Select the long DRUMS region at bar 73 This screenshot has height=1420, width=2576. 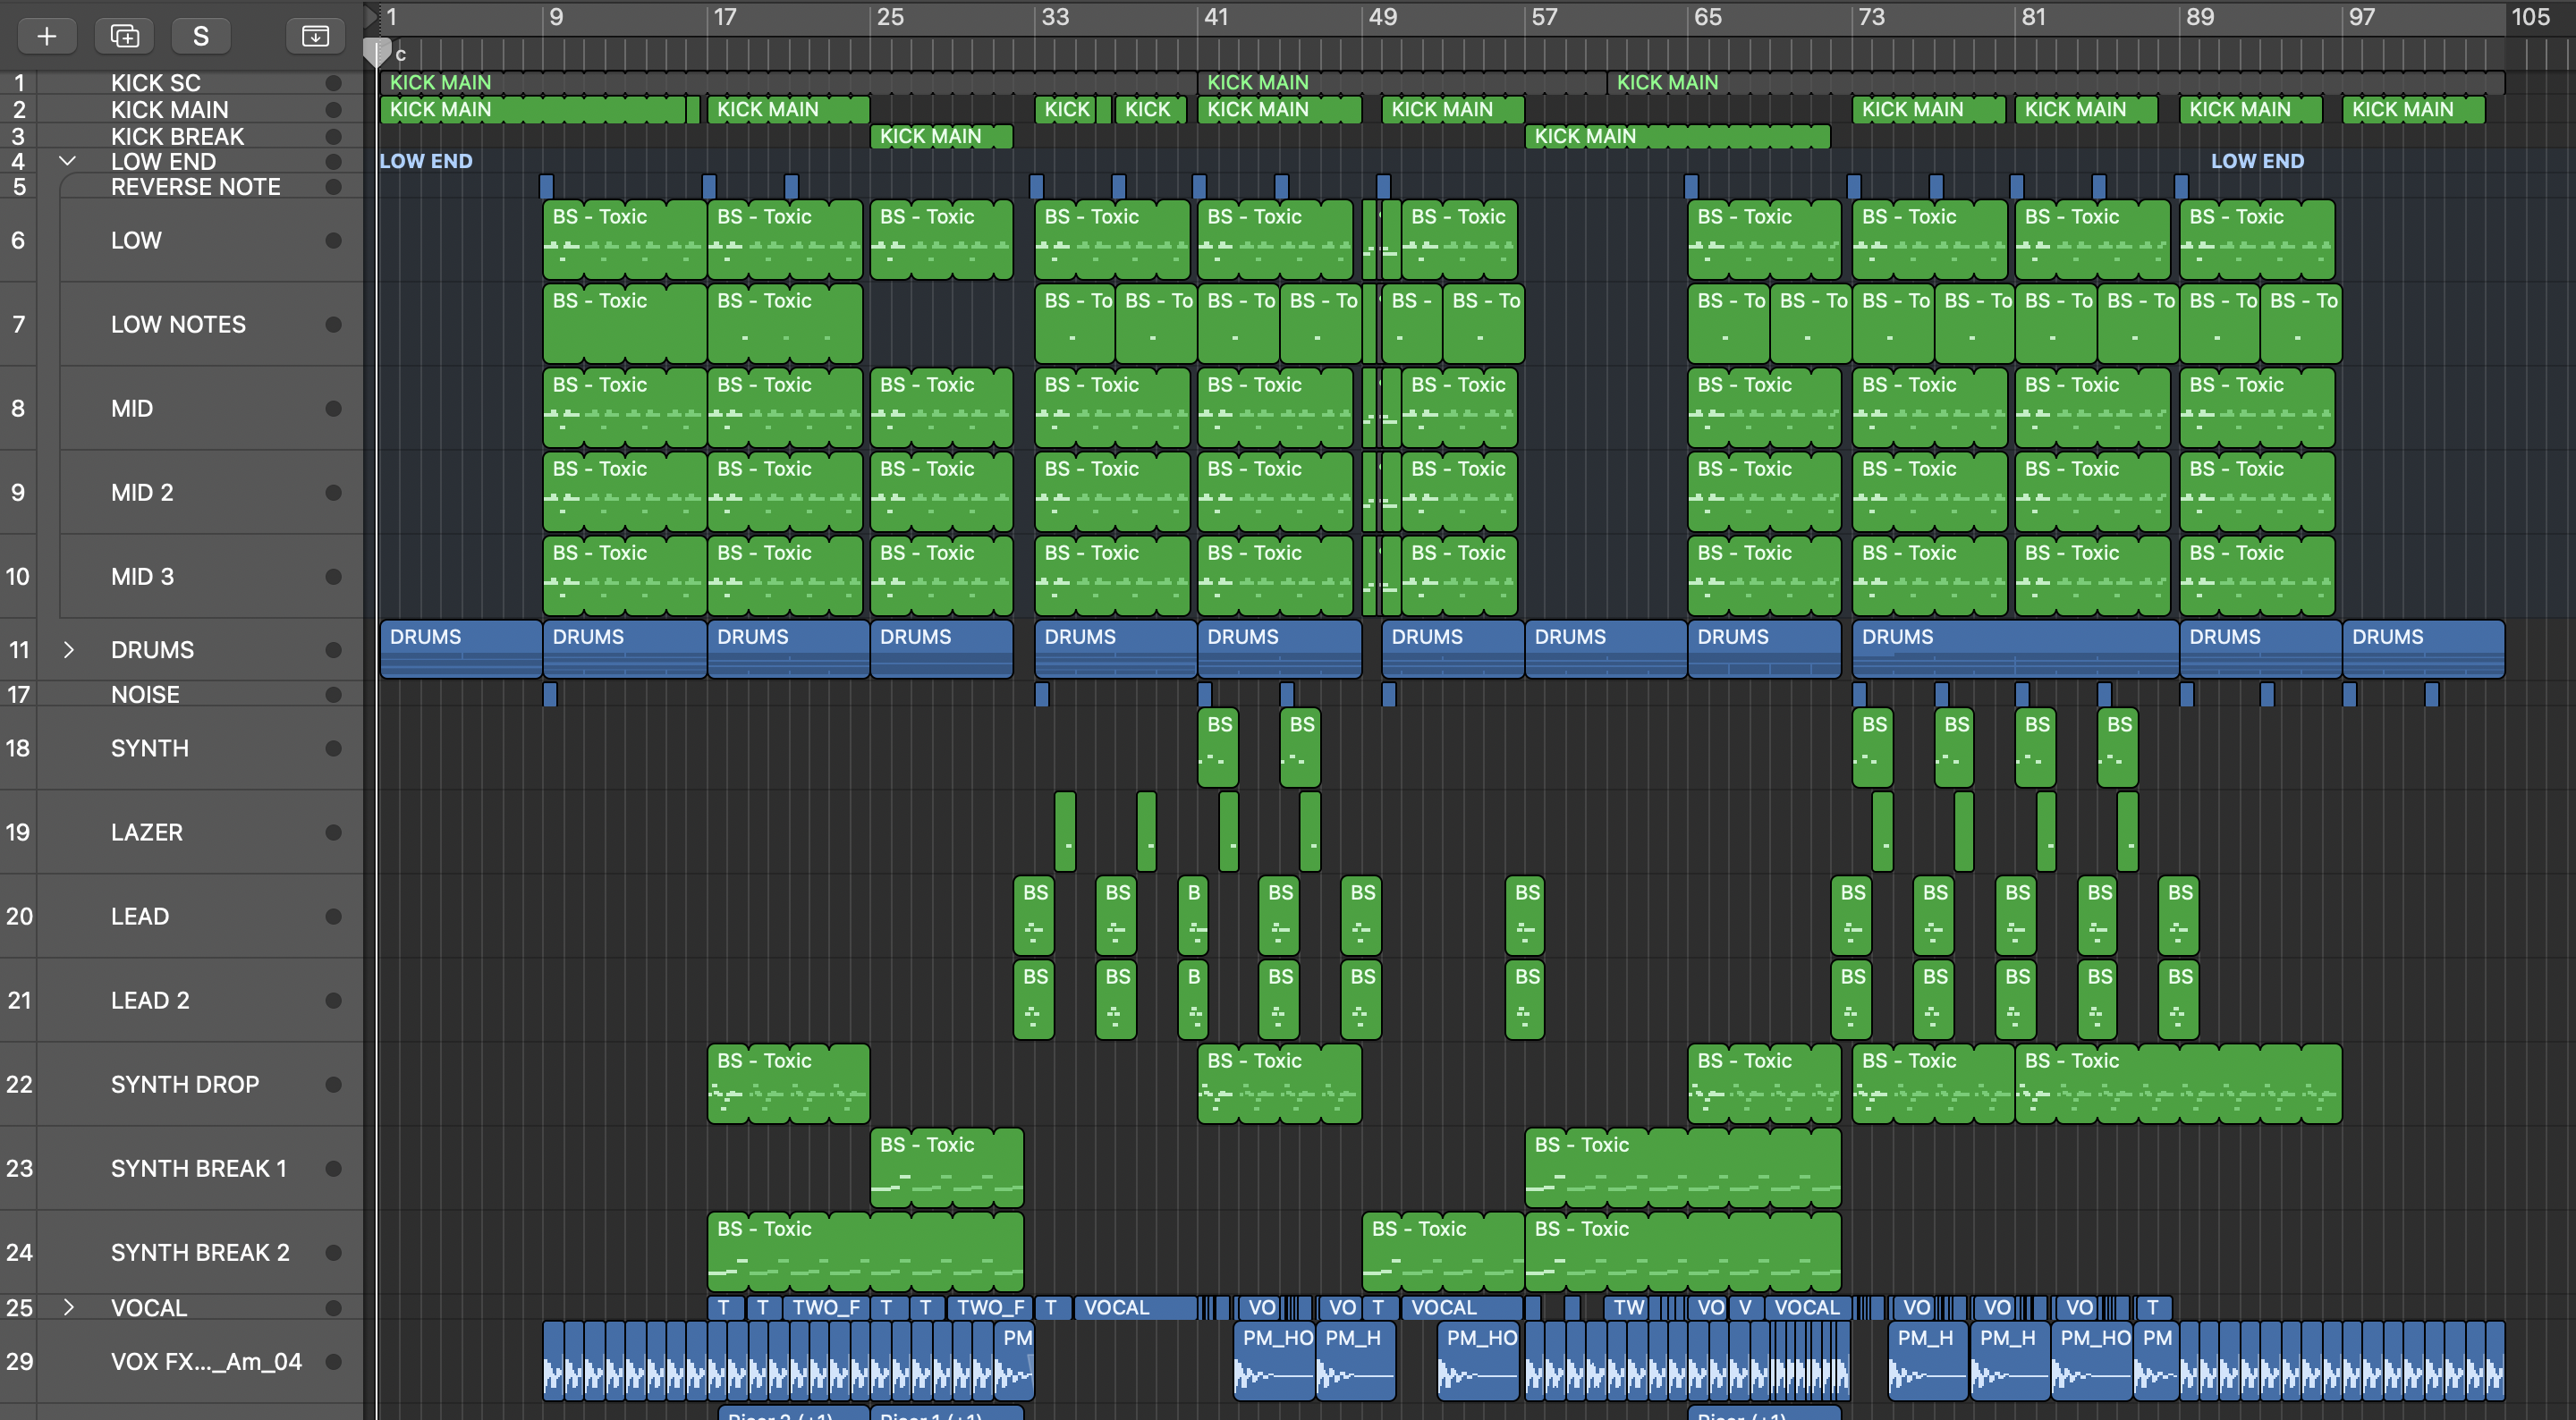point(2015,649)
